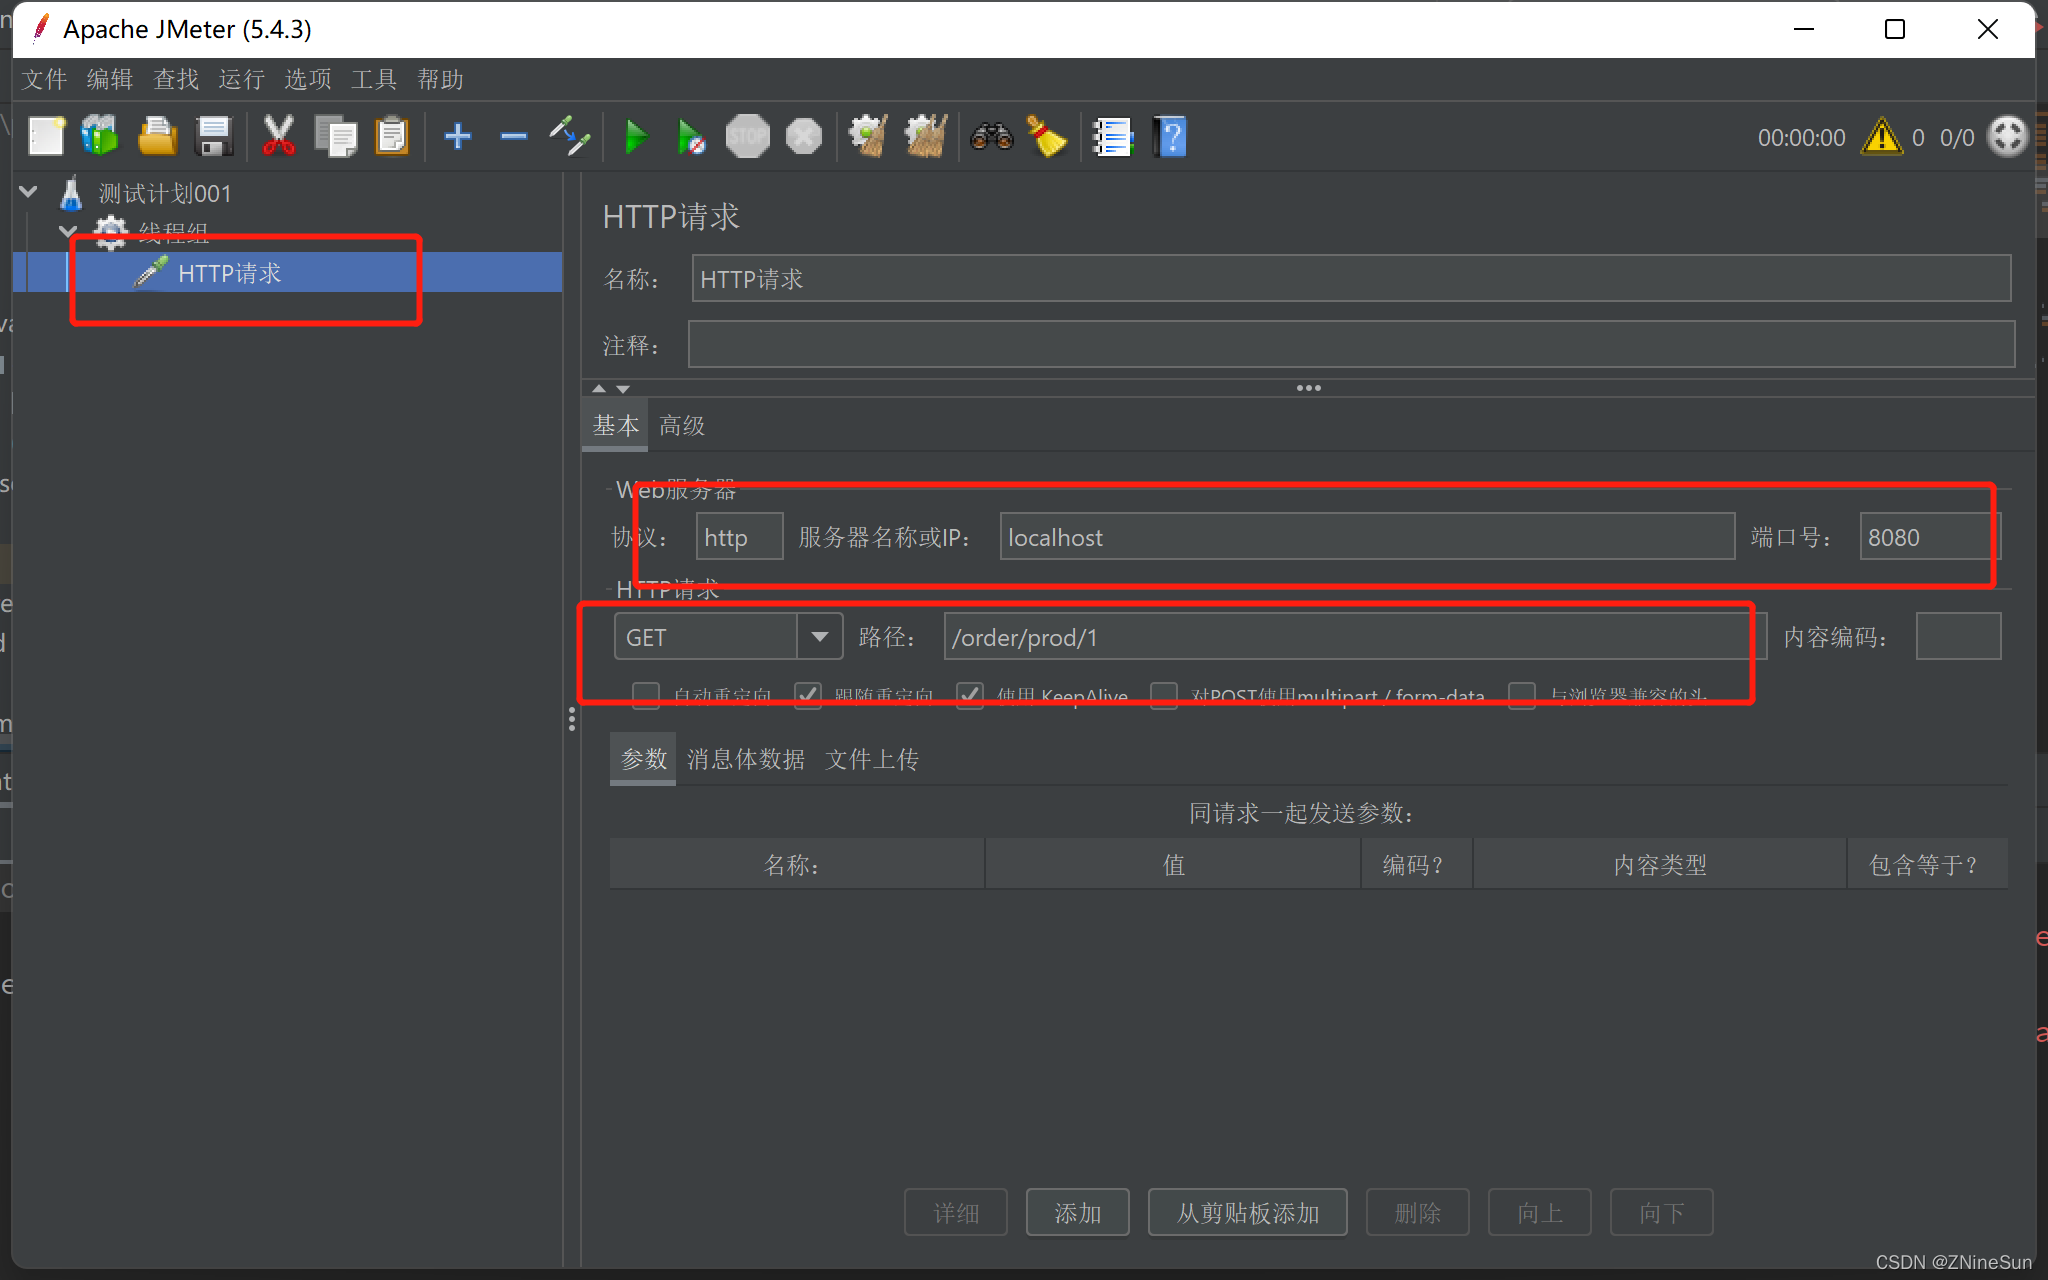The image size is (2048, 1280).
Task: Click the Open file folder icon
Action: [x=157, y=136]
